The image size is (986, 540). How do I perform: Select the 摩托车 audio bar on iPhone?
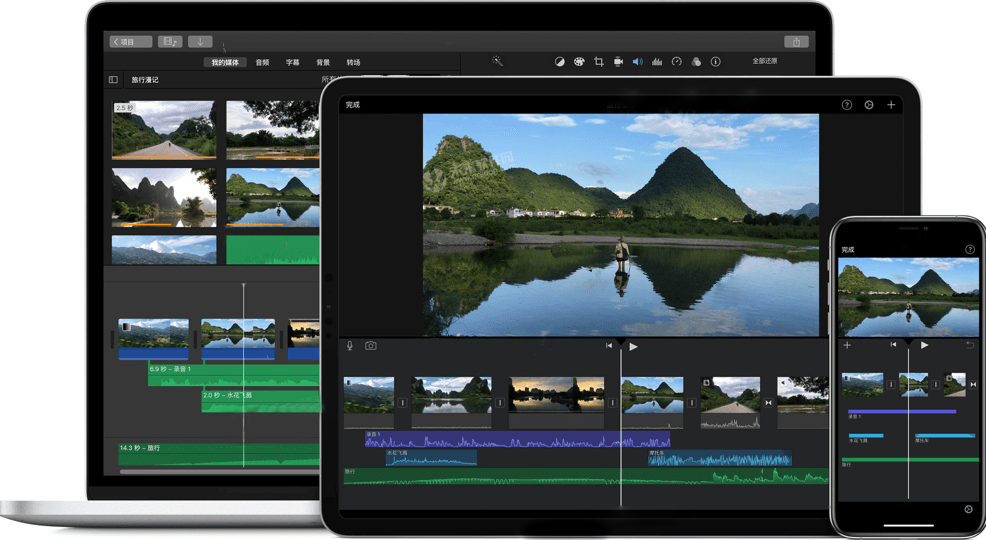point(944,435)
